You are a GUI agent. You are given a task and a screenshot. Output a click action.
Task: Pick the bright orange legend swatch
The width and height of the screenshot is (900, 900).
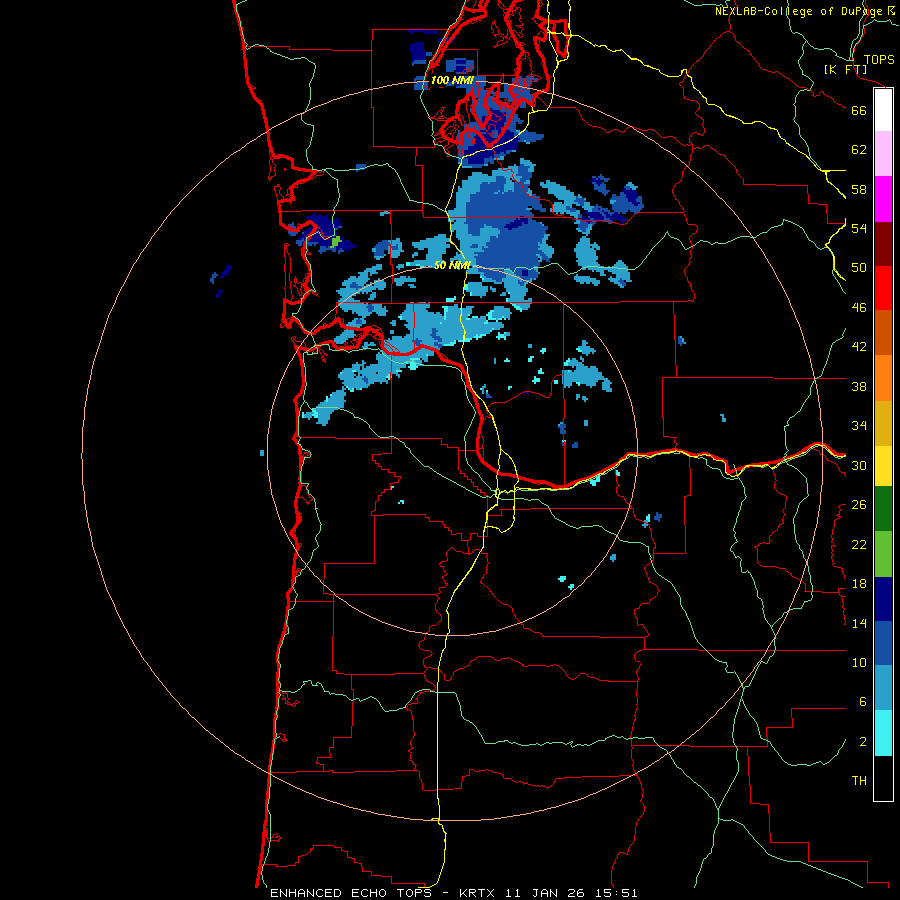coord(883,378)
